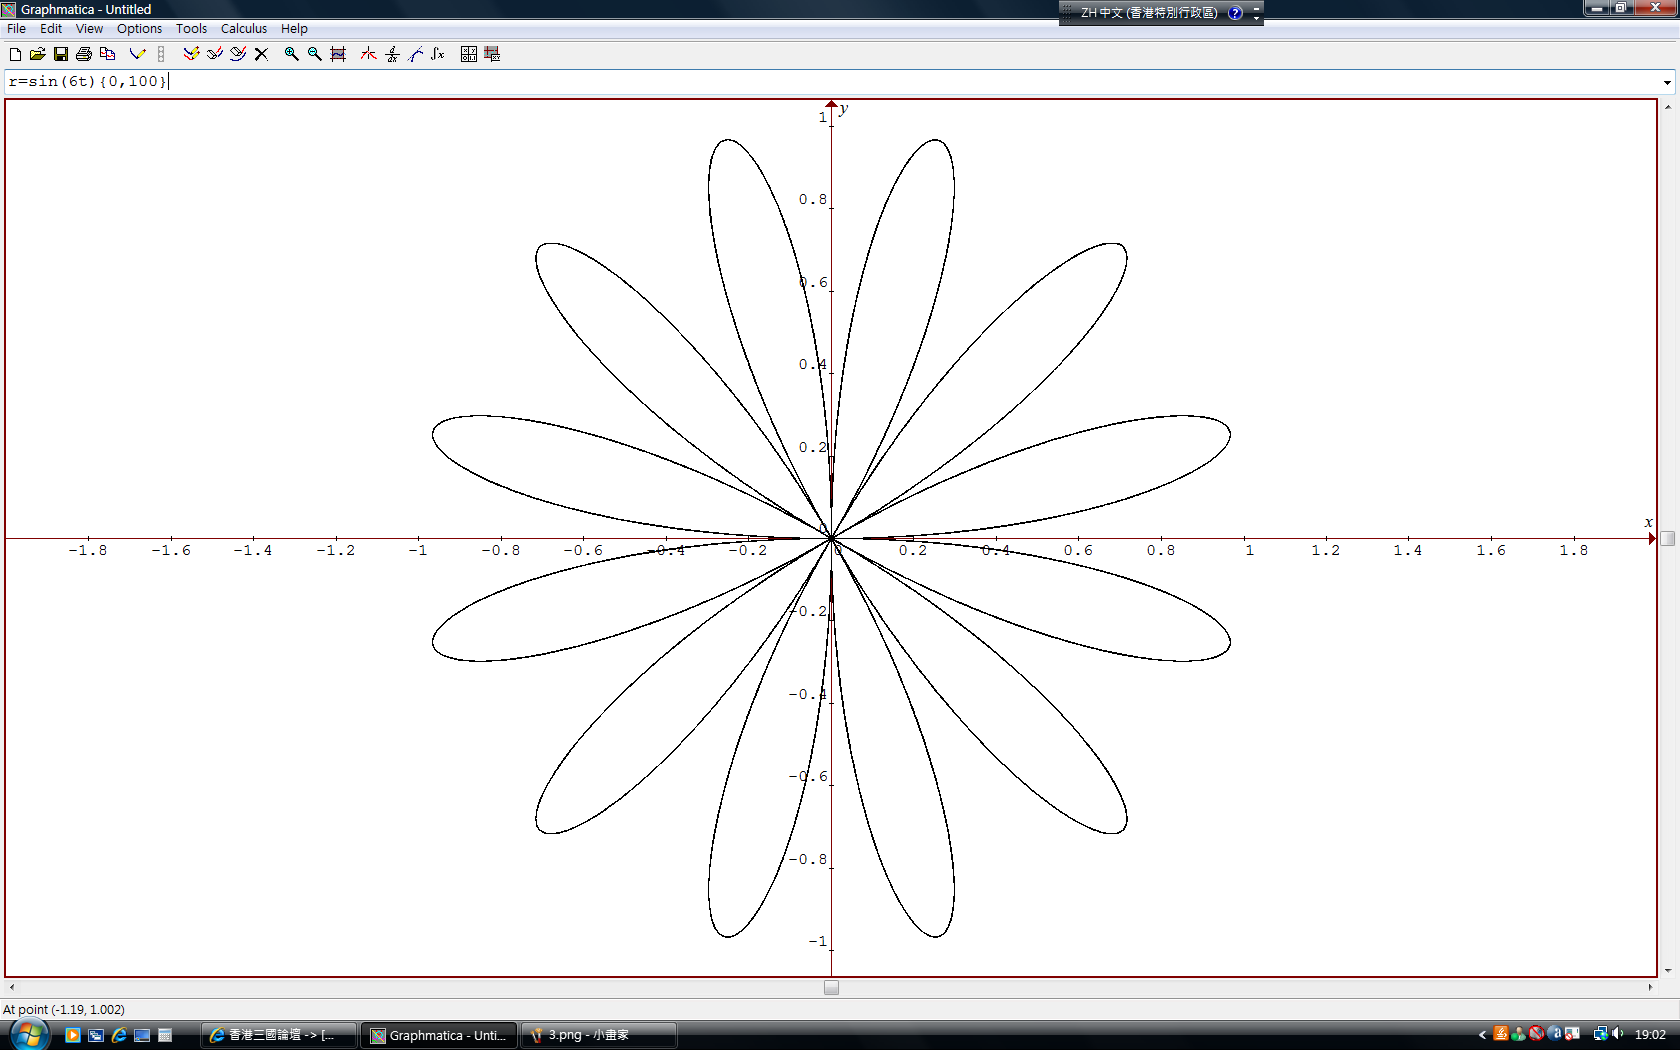Screen dimensions: 1680x1050
Task: Click the ZH language bar input selector
Action: (x=1149, y=13)
